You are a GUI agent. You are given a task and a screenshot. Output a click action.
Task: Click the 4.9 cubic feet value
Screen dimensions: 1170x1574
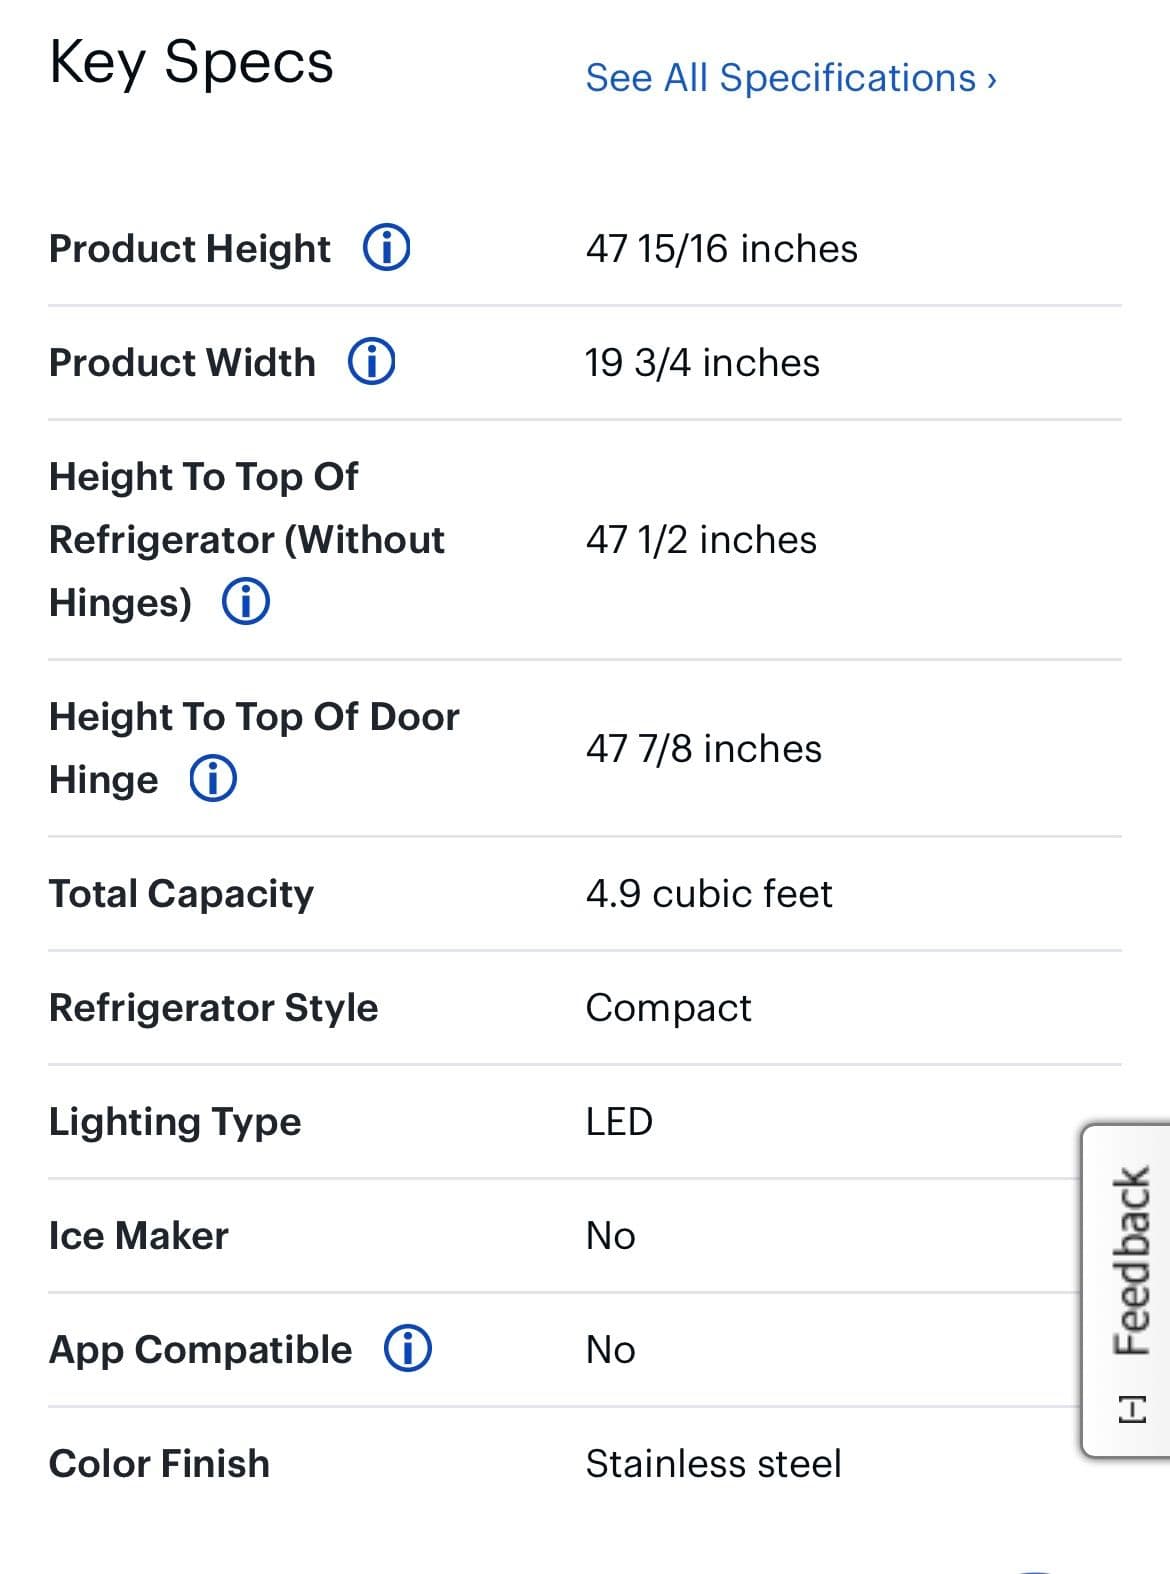(709, 893)
